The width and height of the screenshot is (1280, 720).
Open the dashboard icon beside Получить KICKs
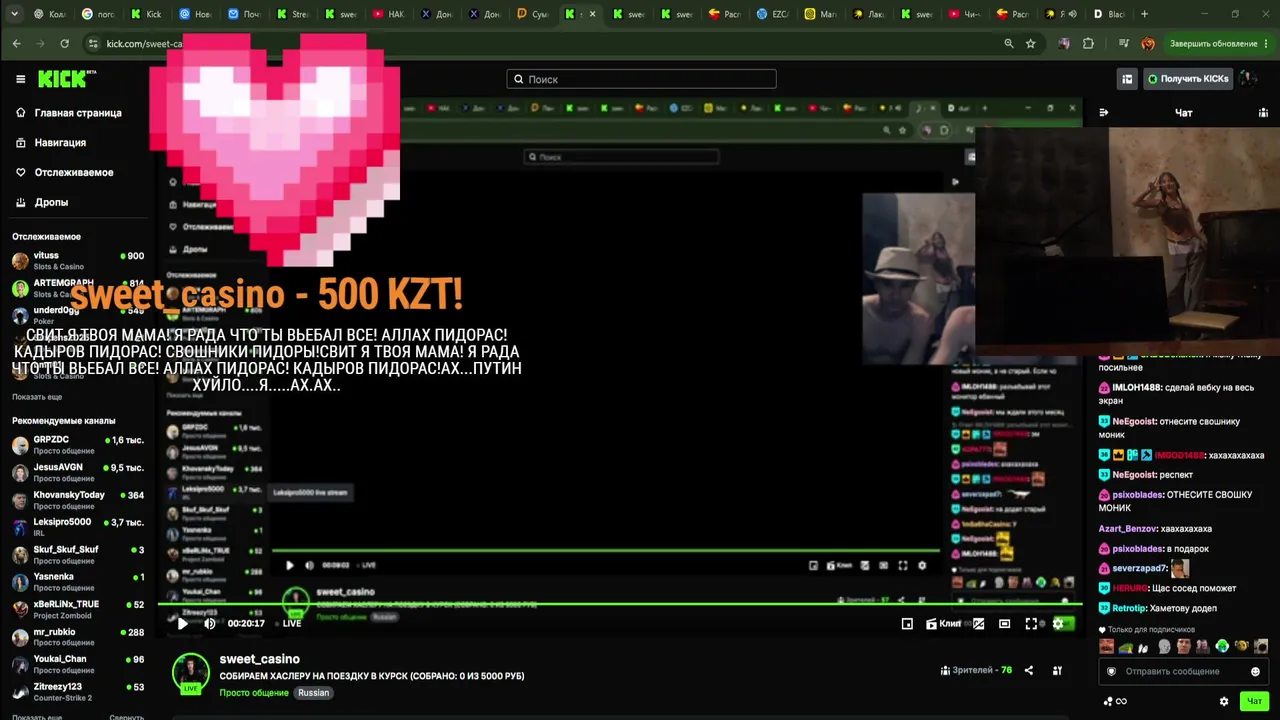1127,79
